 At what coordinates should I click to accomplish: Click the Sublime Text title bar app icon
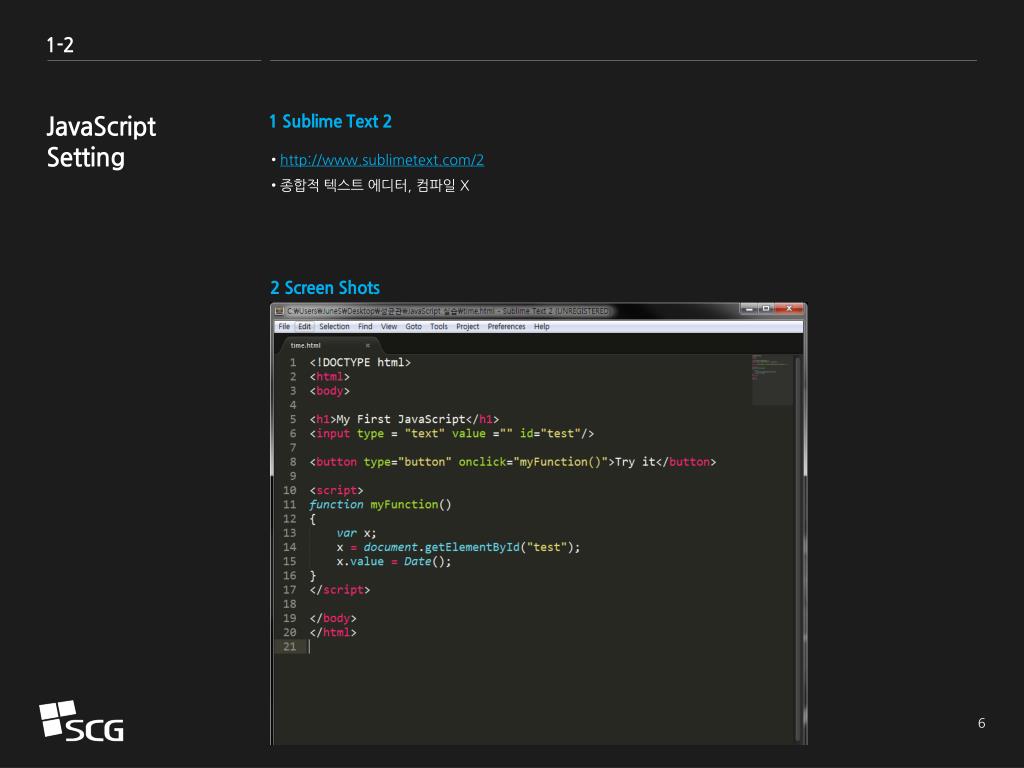click(x=280, y=311)
